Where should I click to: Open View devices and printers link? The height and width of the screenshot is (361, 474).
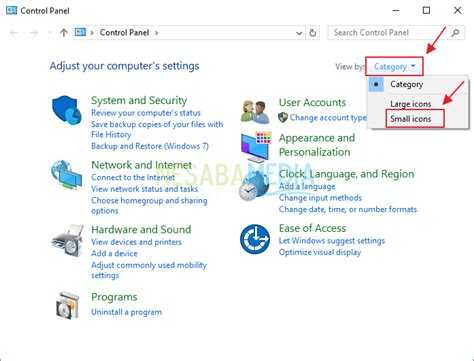pyautogui.click(x=136, y=242)
